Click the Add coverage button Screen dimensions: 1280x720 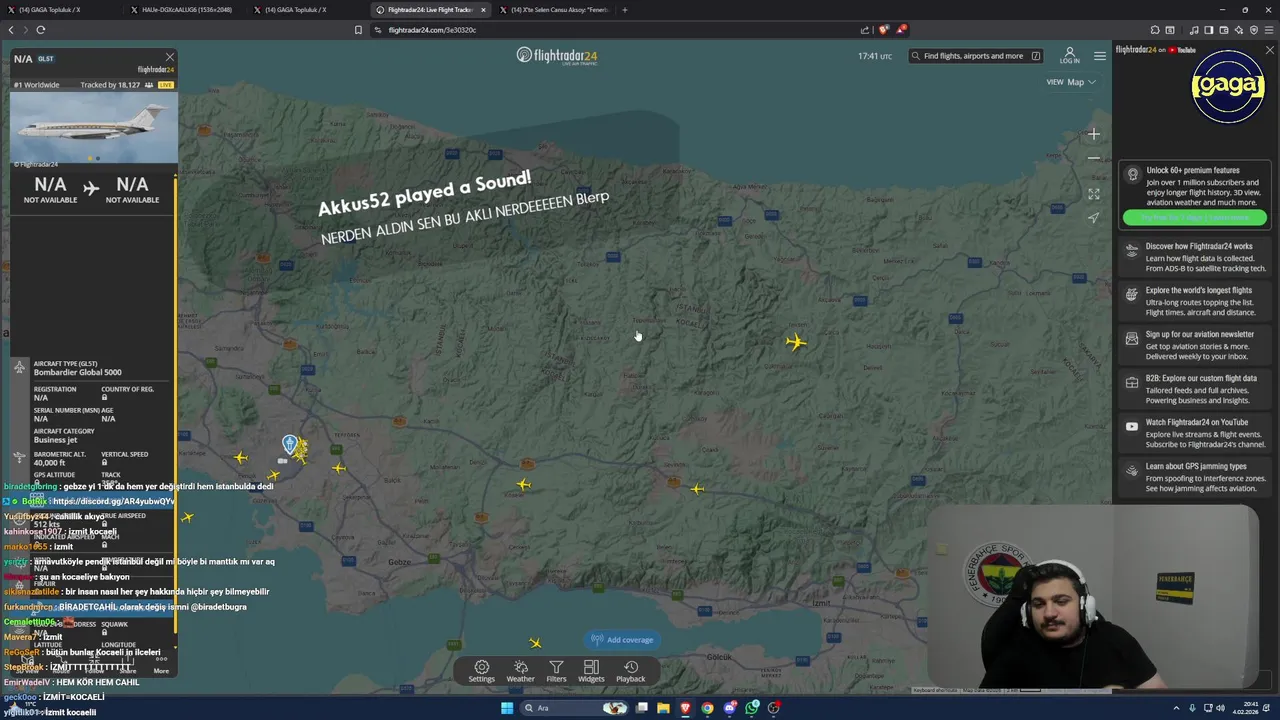click(622, 640)
